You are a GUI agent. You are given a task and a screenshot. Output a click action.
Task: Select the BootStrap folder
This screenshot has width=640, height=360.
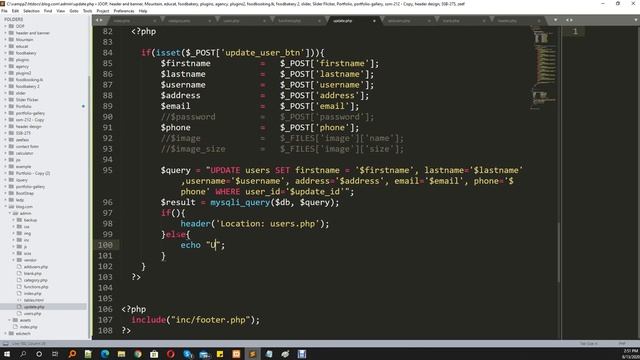pyautogui.click(x=24, y=193)
